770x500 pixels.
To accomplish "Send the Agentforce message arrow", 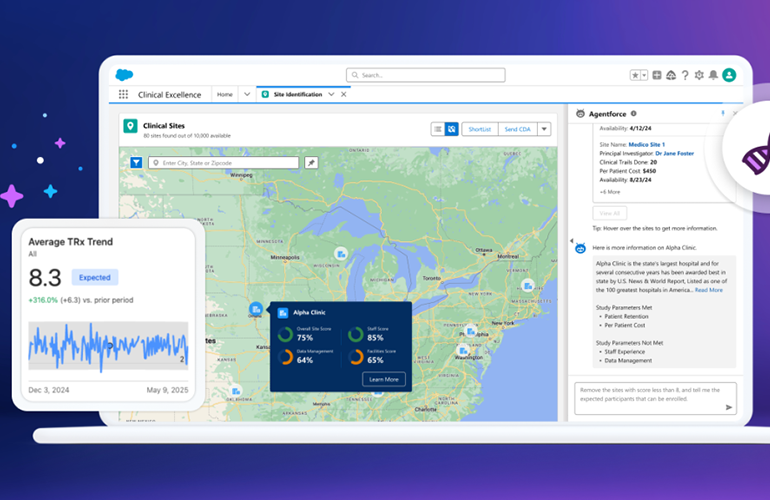I will [729, 407].
